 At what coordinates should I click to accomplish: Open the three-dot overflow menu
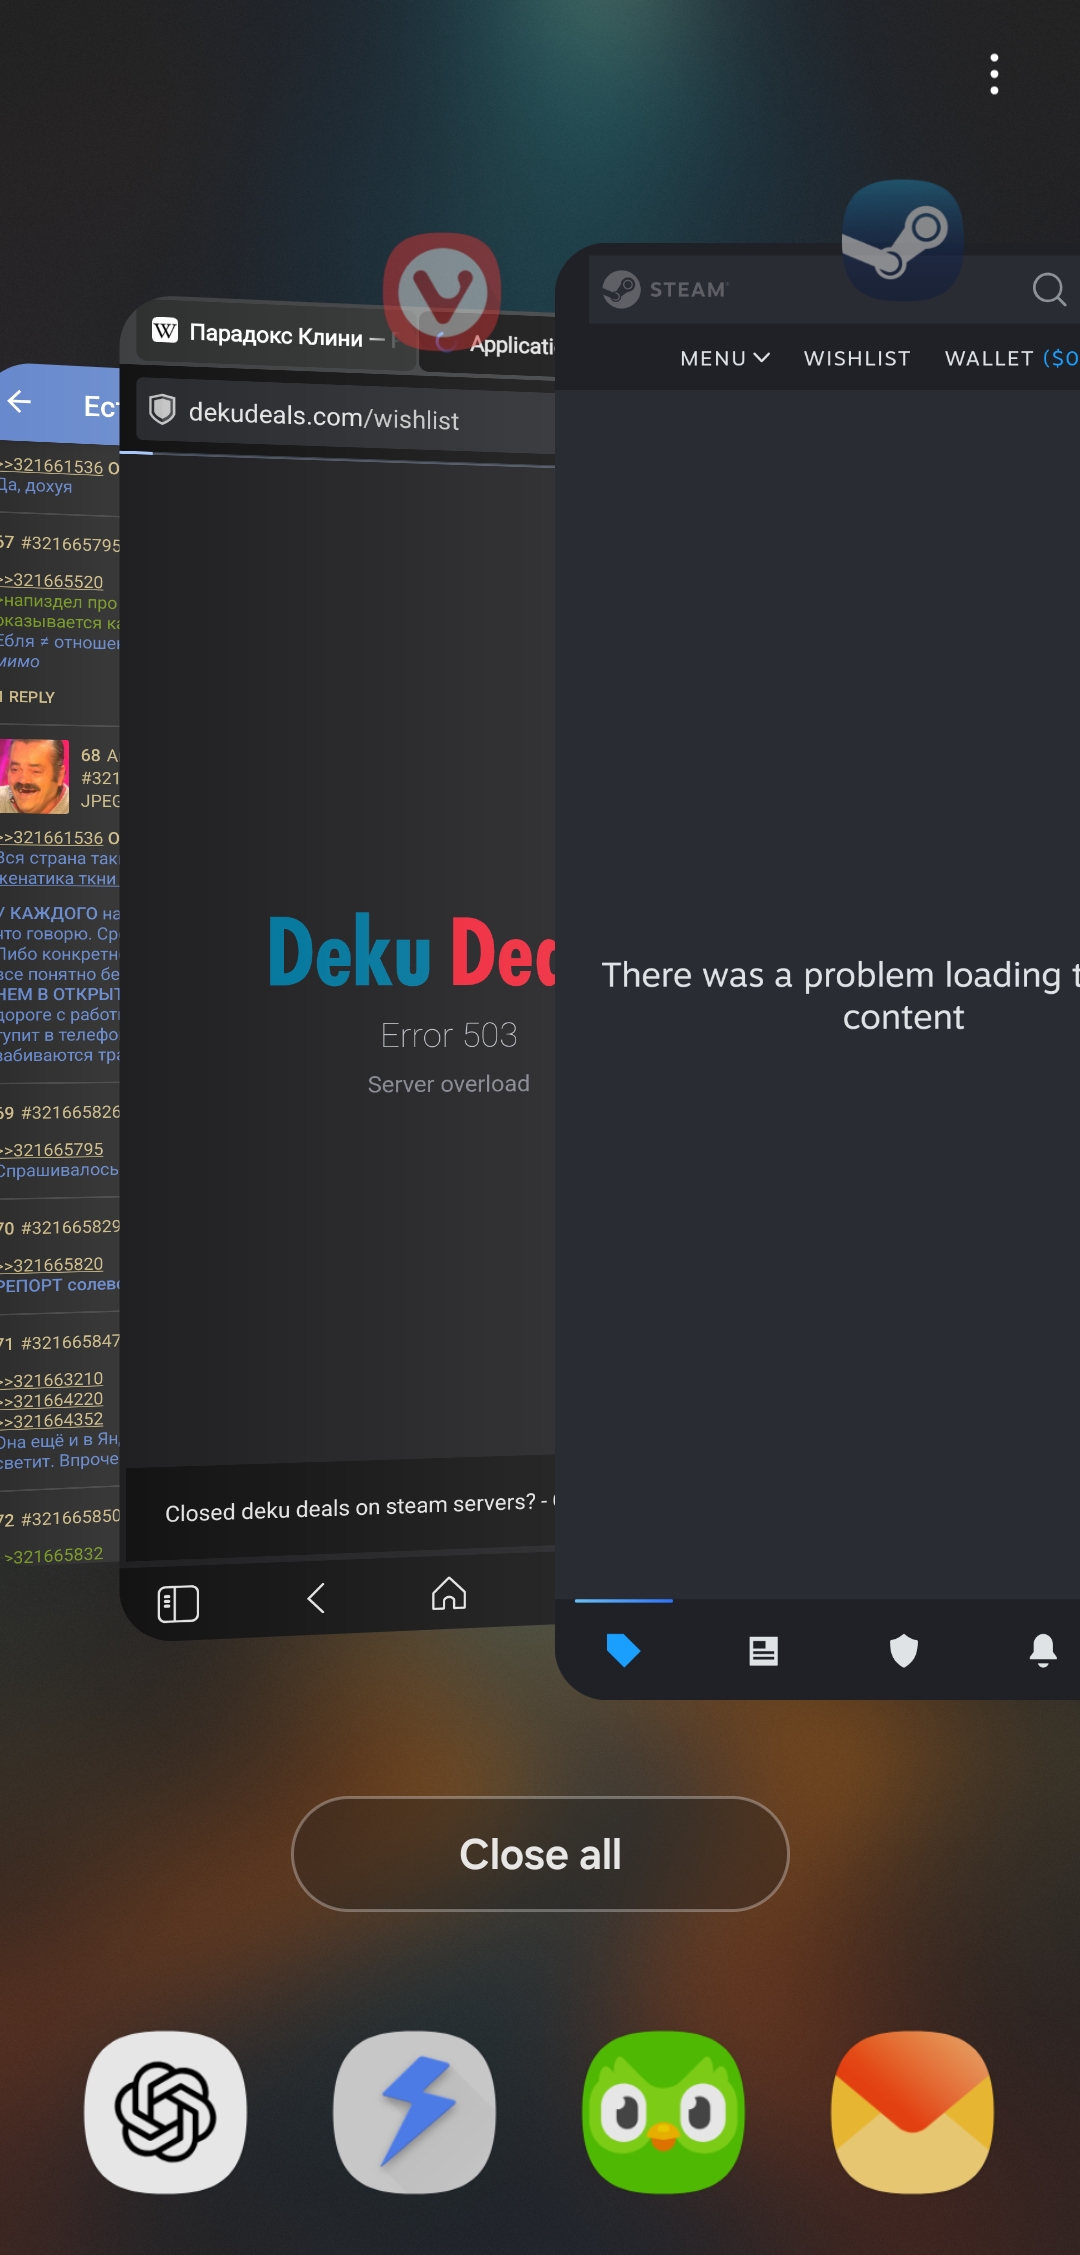tap(994, 74)
